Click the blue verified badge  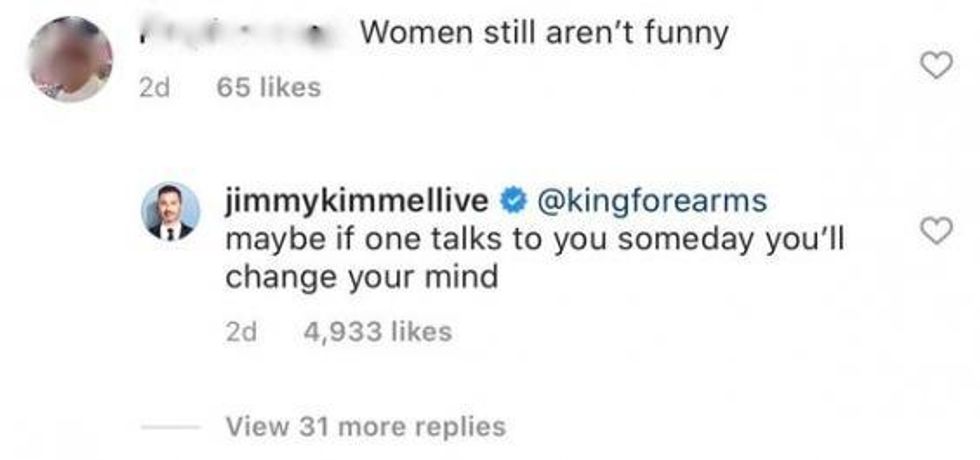tap(512, 201)
